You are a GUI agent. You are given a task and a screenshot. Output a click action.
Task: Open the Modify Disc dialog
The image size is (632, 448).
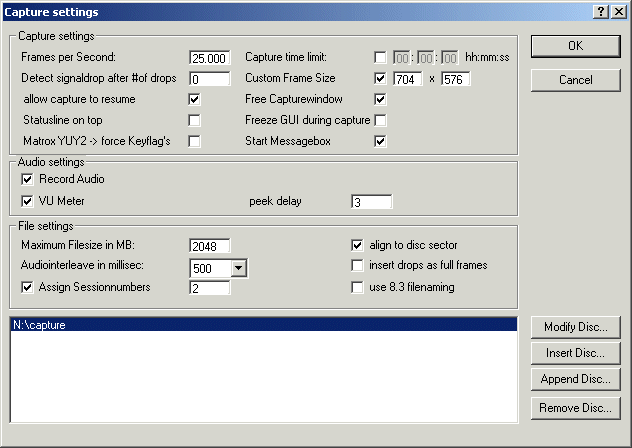pos(575,327)
